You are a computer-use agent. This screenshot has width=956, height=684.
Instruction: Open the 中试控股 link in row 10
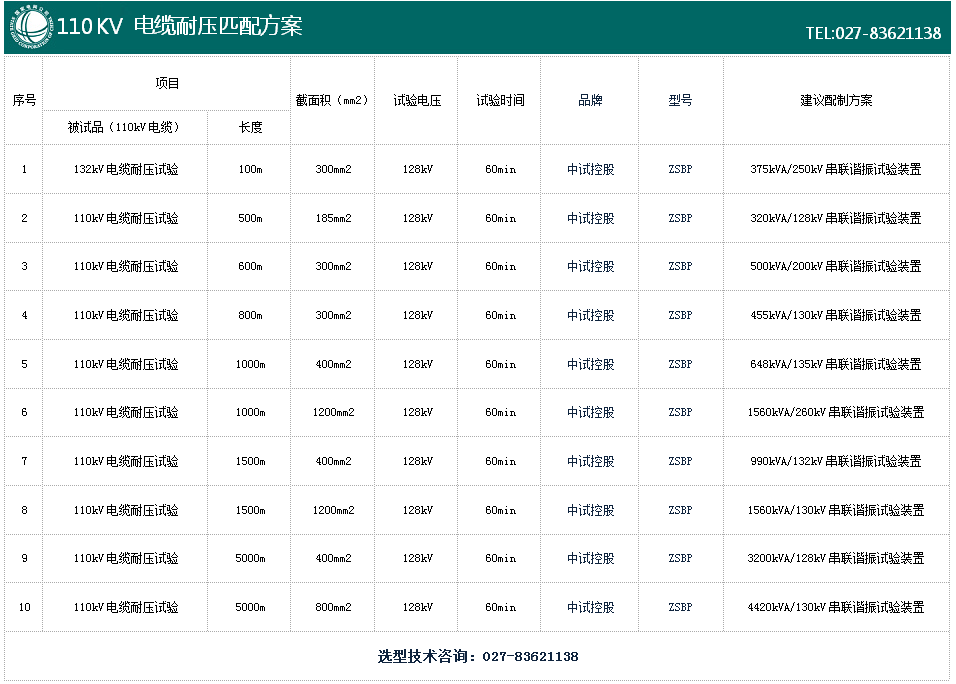coord(590,607)
